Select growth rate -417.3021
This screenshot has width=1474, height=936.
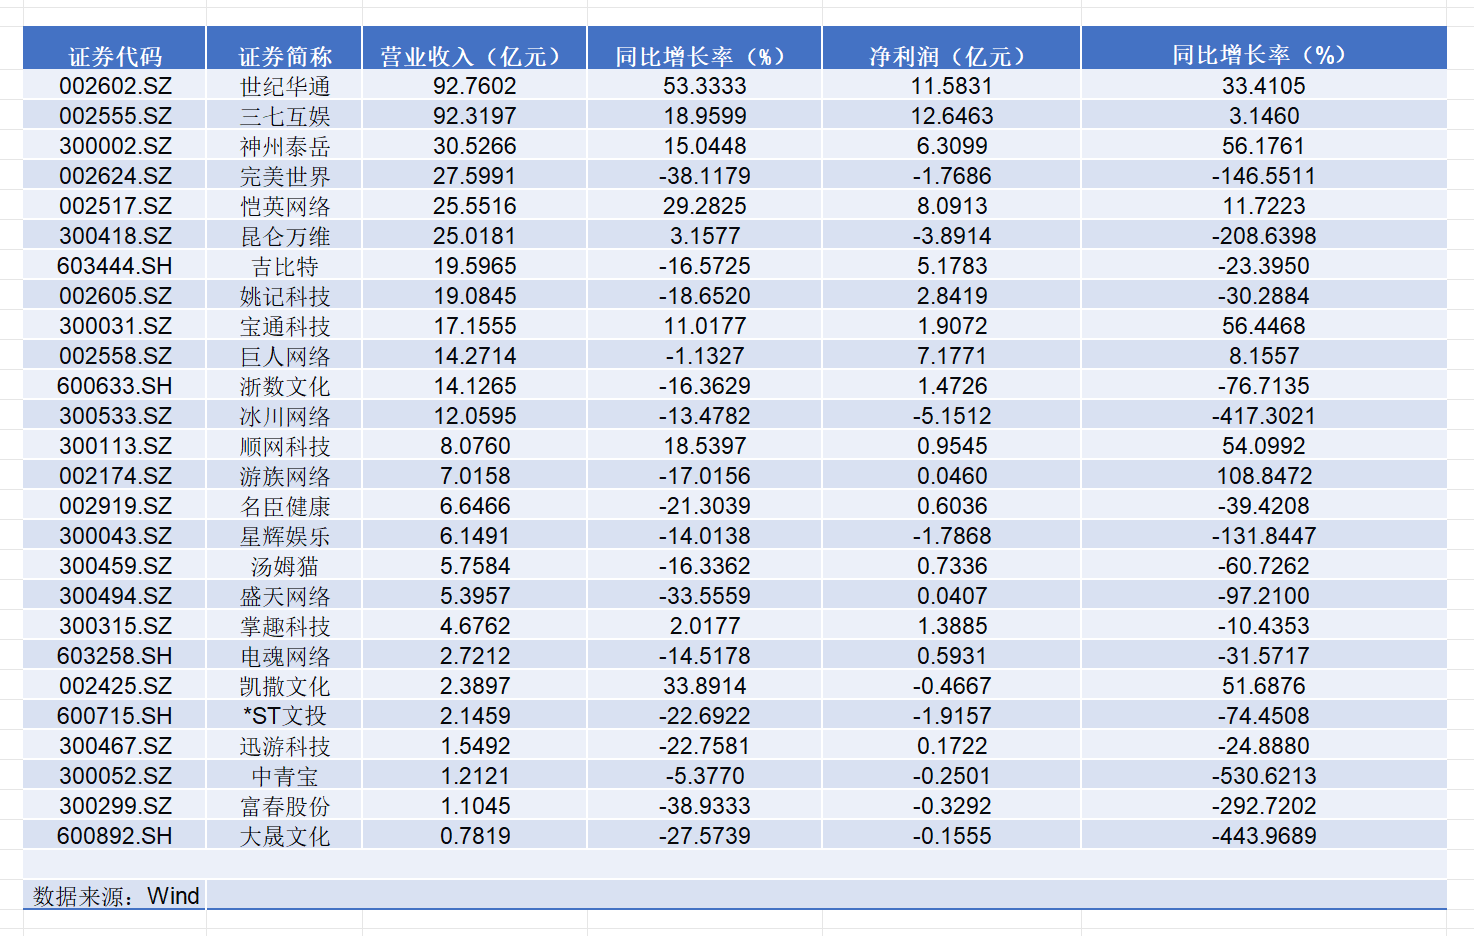(x=1264, y=416)
